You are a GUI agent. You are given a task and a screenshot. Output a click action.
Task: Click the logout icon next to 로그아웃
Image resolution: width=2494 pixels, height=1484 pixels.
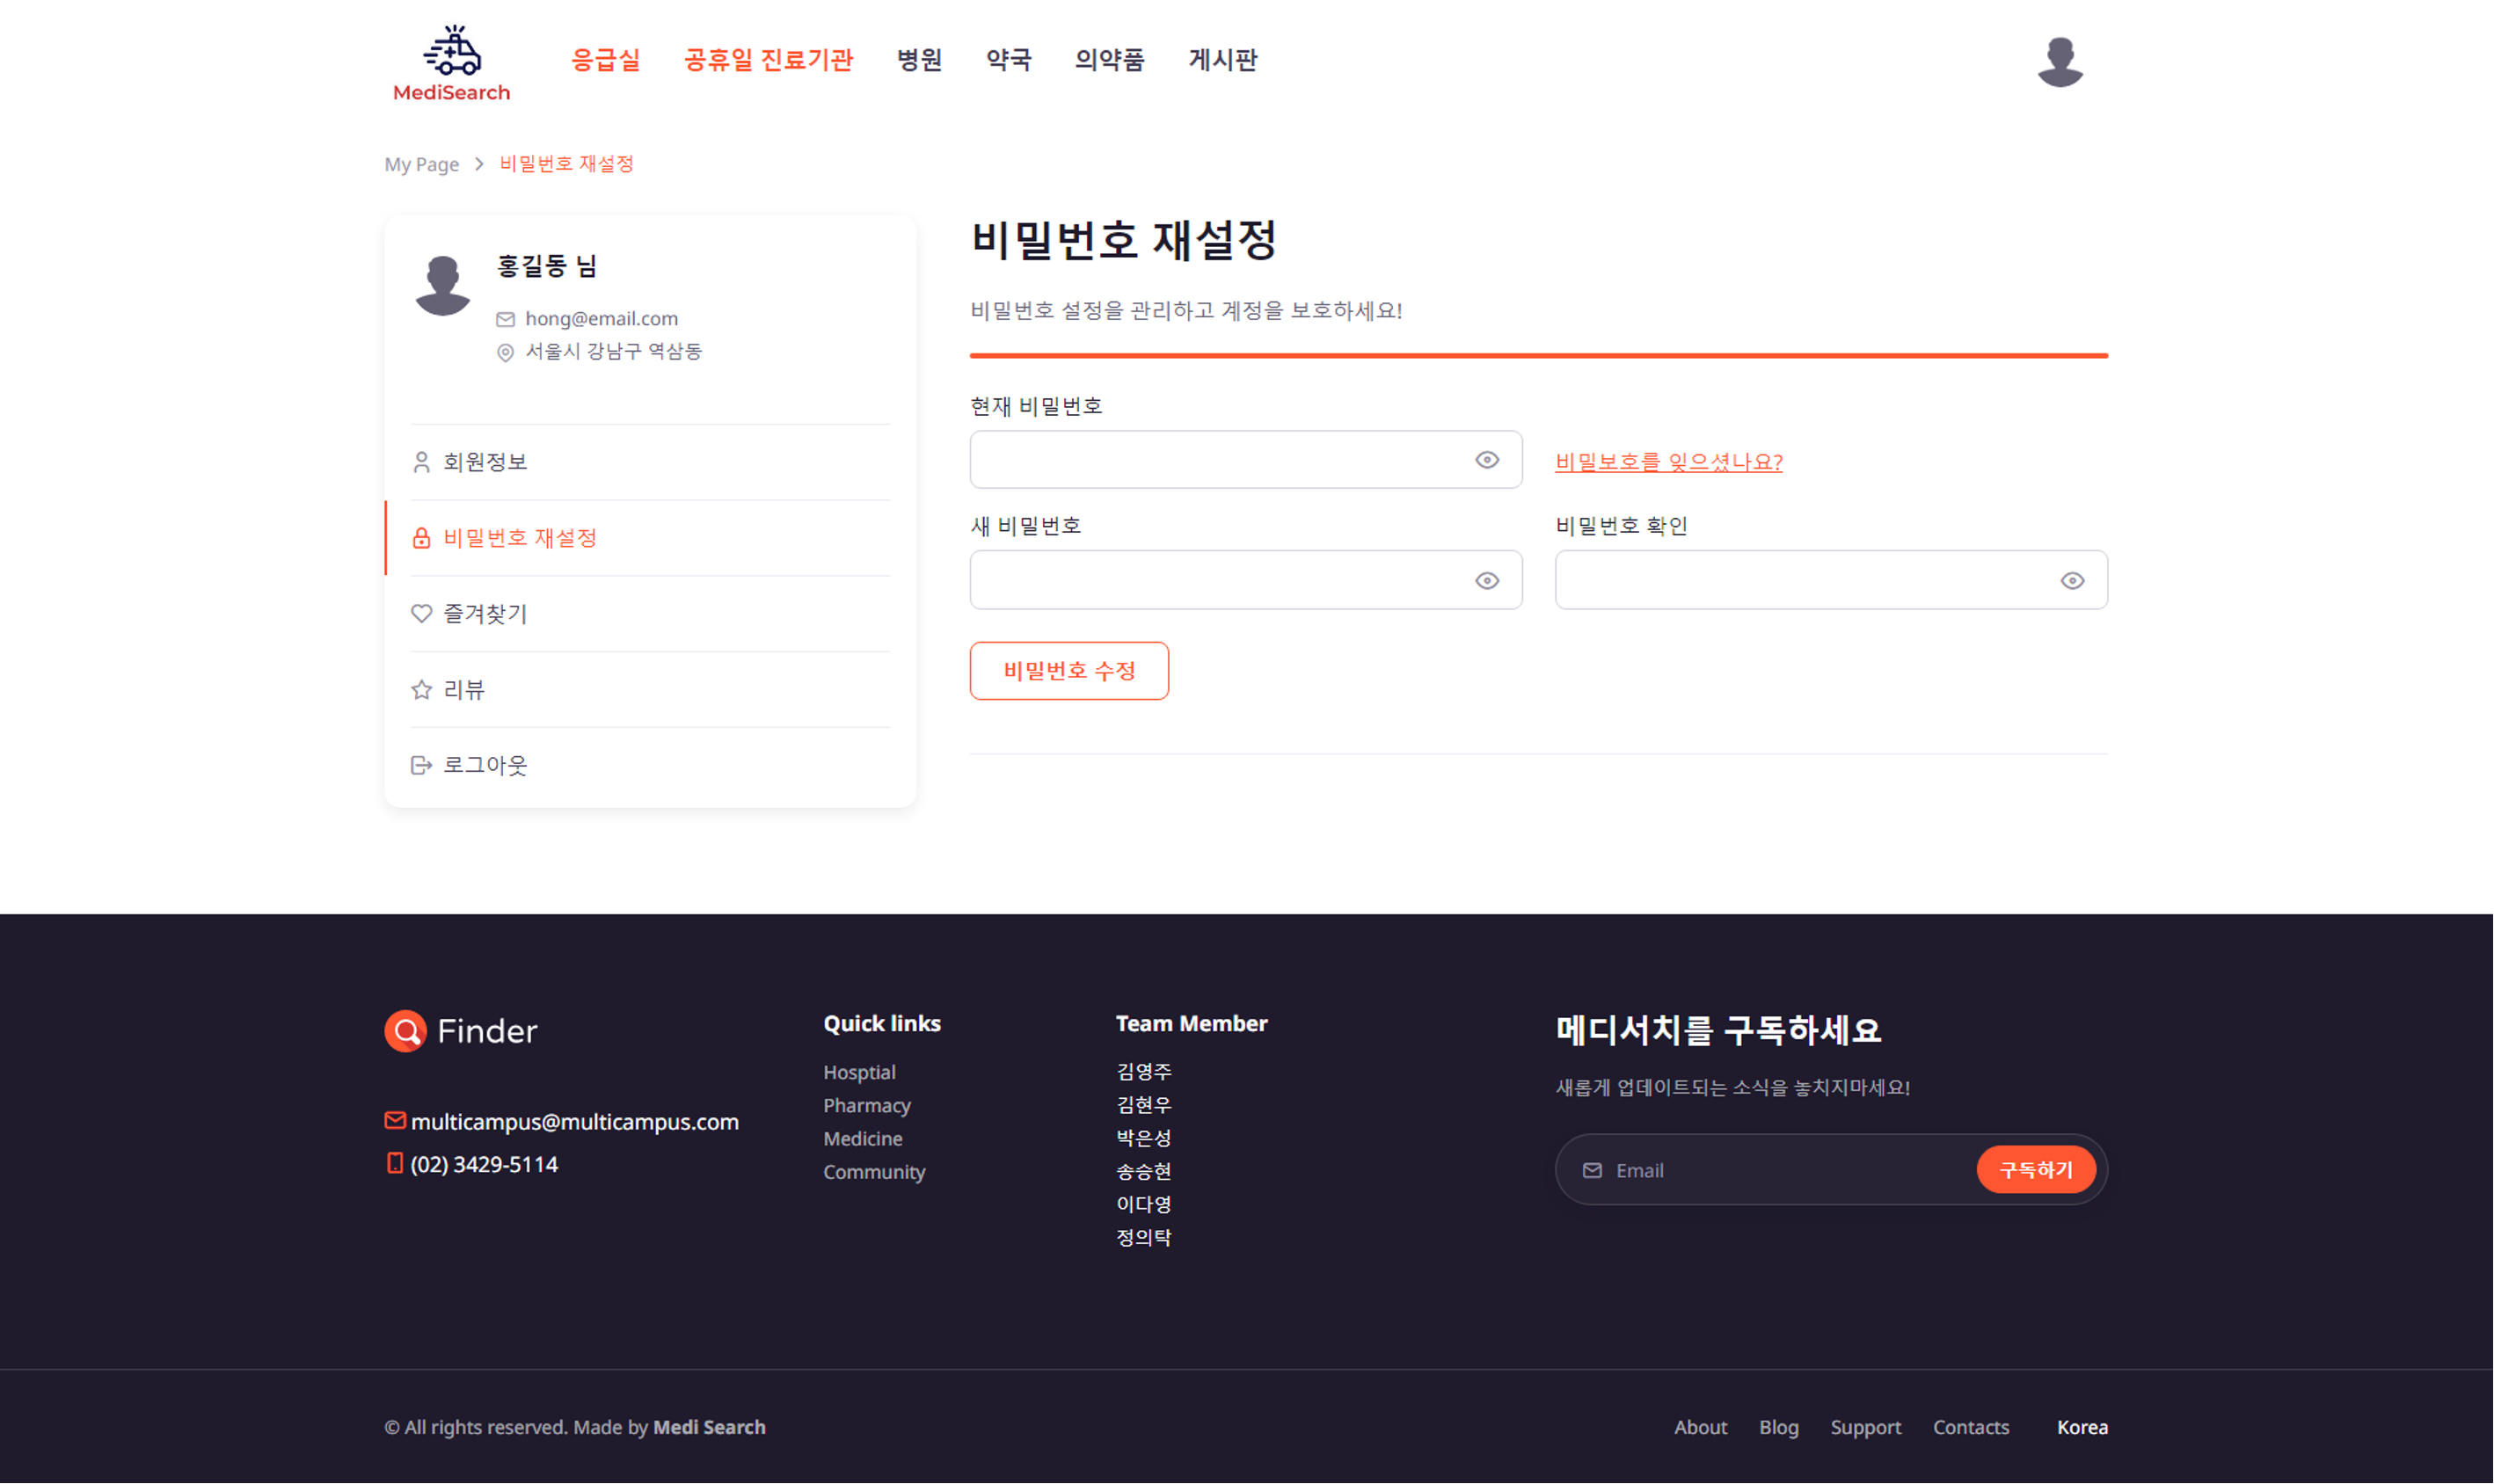(421, 765)
